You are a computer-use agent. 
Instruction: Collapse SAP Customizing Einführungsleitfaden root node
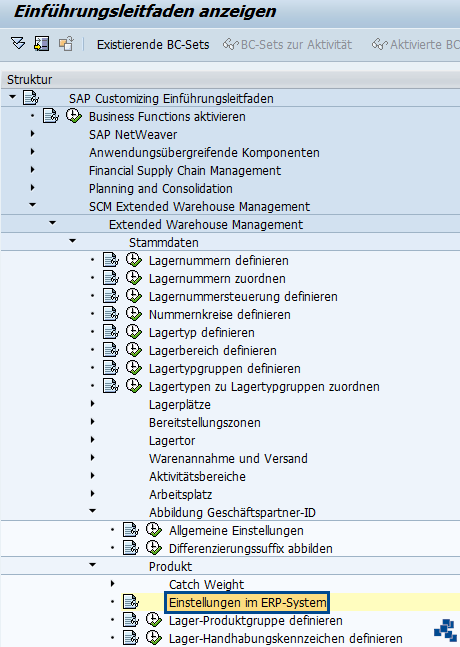[12, 97]
